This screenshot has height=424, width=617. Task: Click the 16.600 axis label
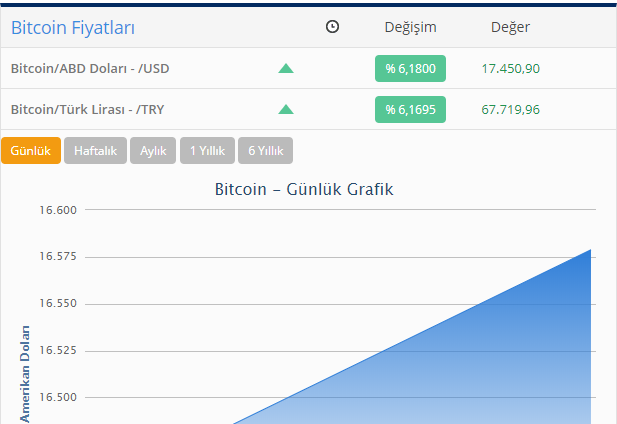(x=58, y=210)
